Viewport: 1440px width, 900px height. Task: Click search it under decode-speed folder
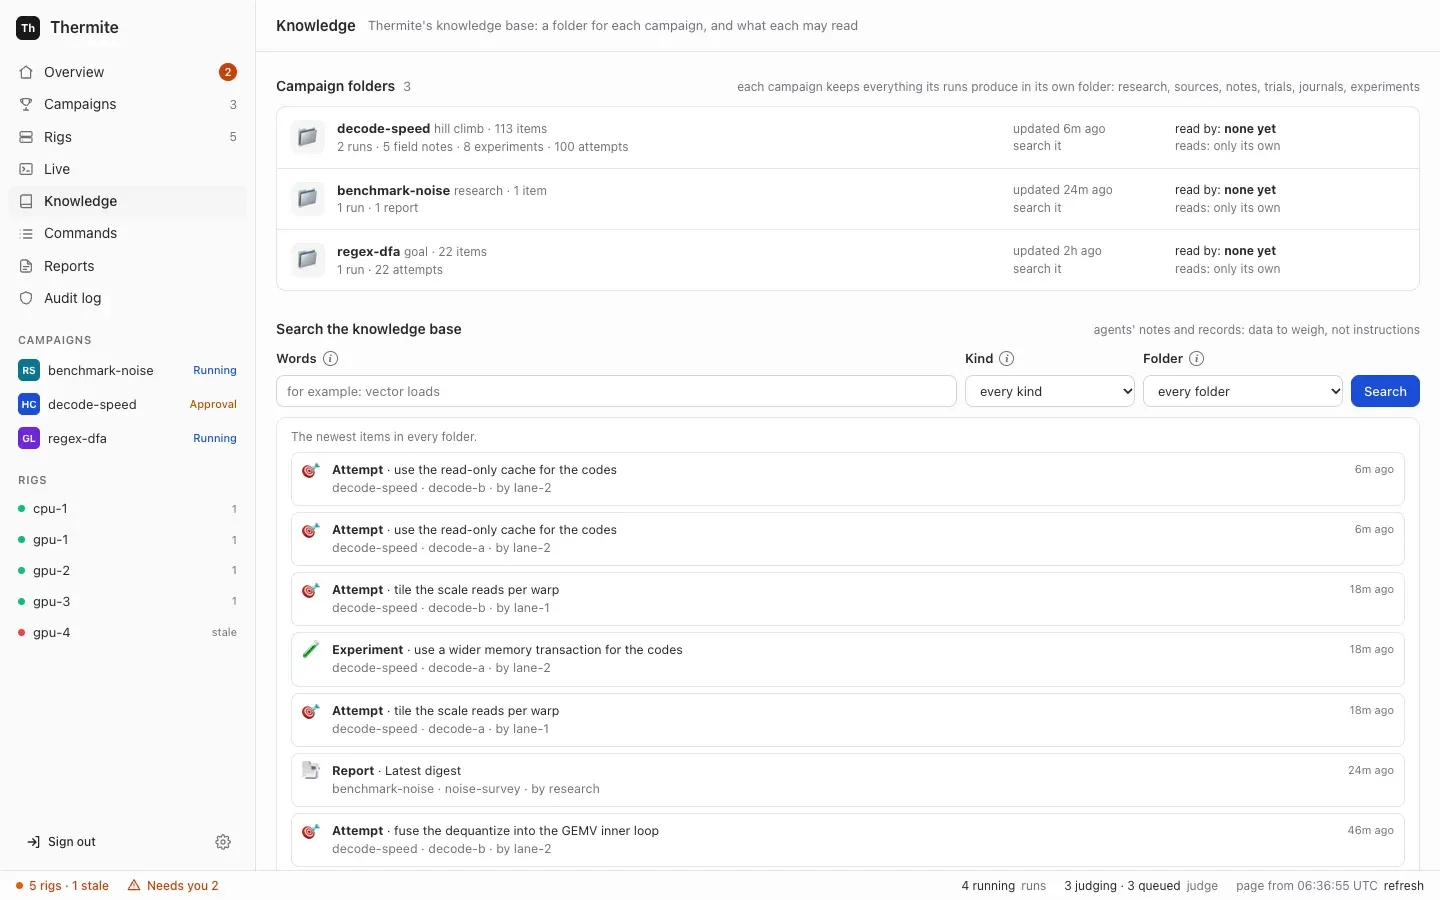pos(1037,146)
